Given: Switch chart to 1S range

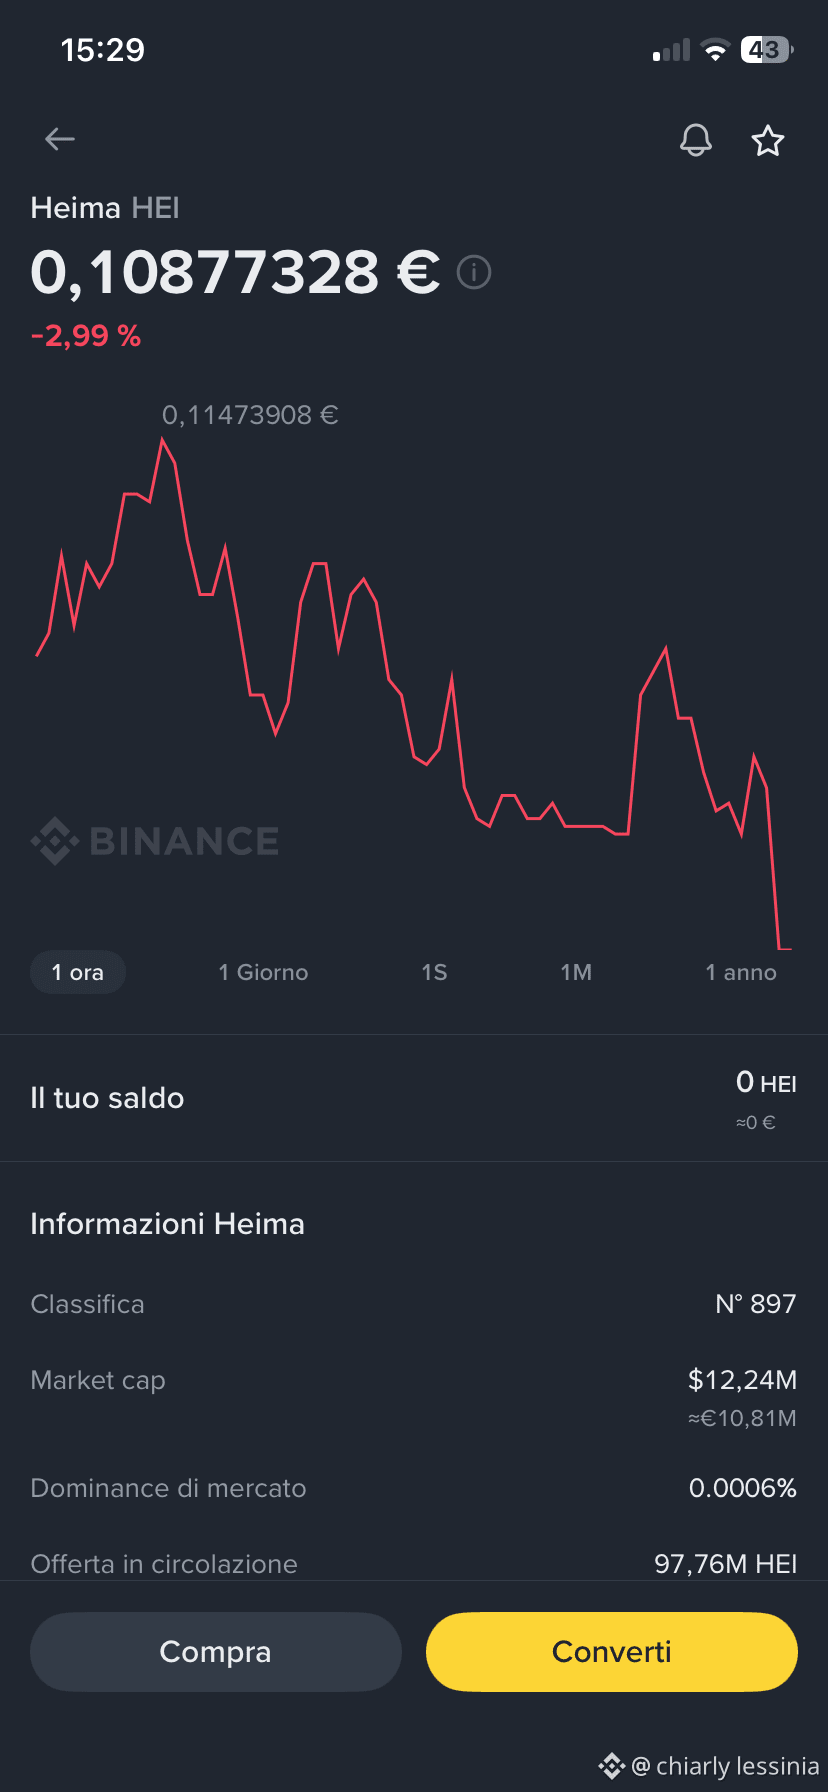Looking at the screenshot, I should click(434, 972).
